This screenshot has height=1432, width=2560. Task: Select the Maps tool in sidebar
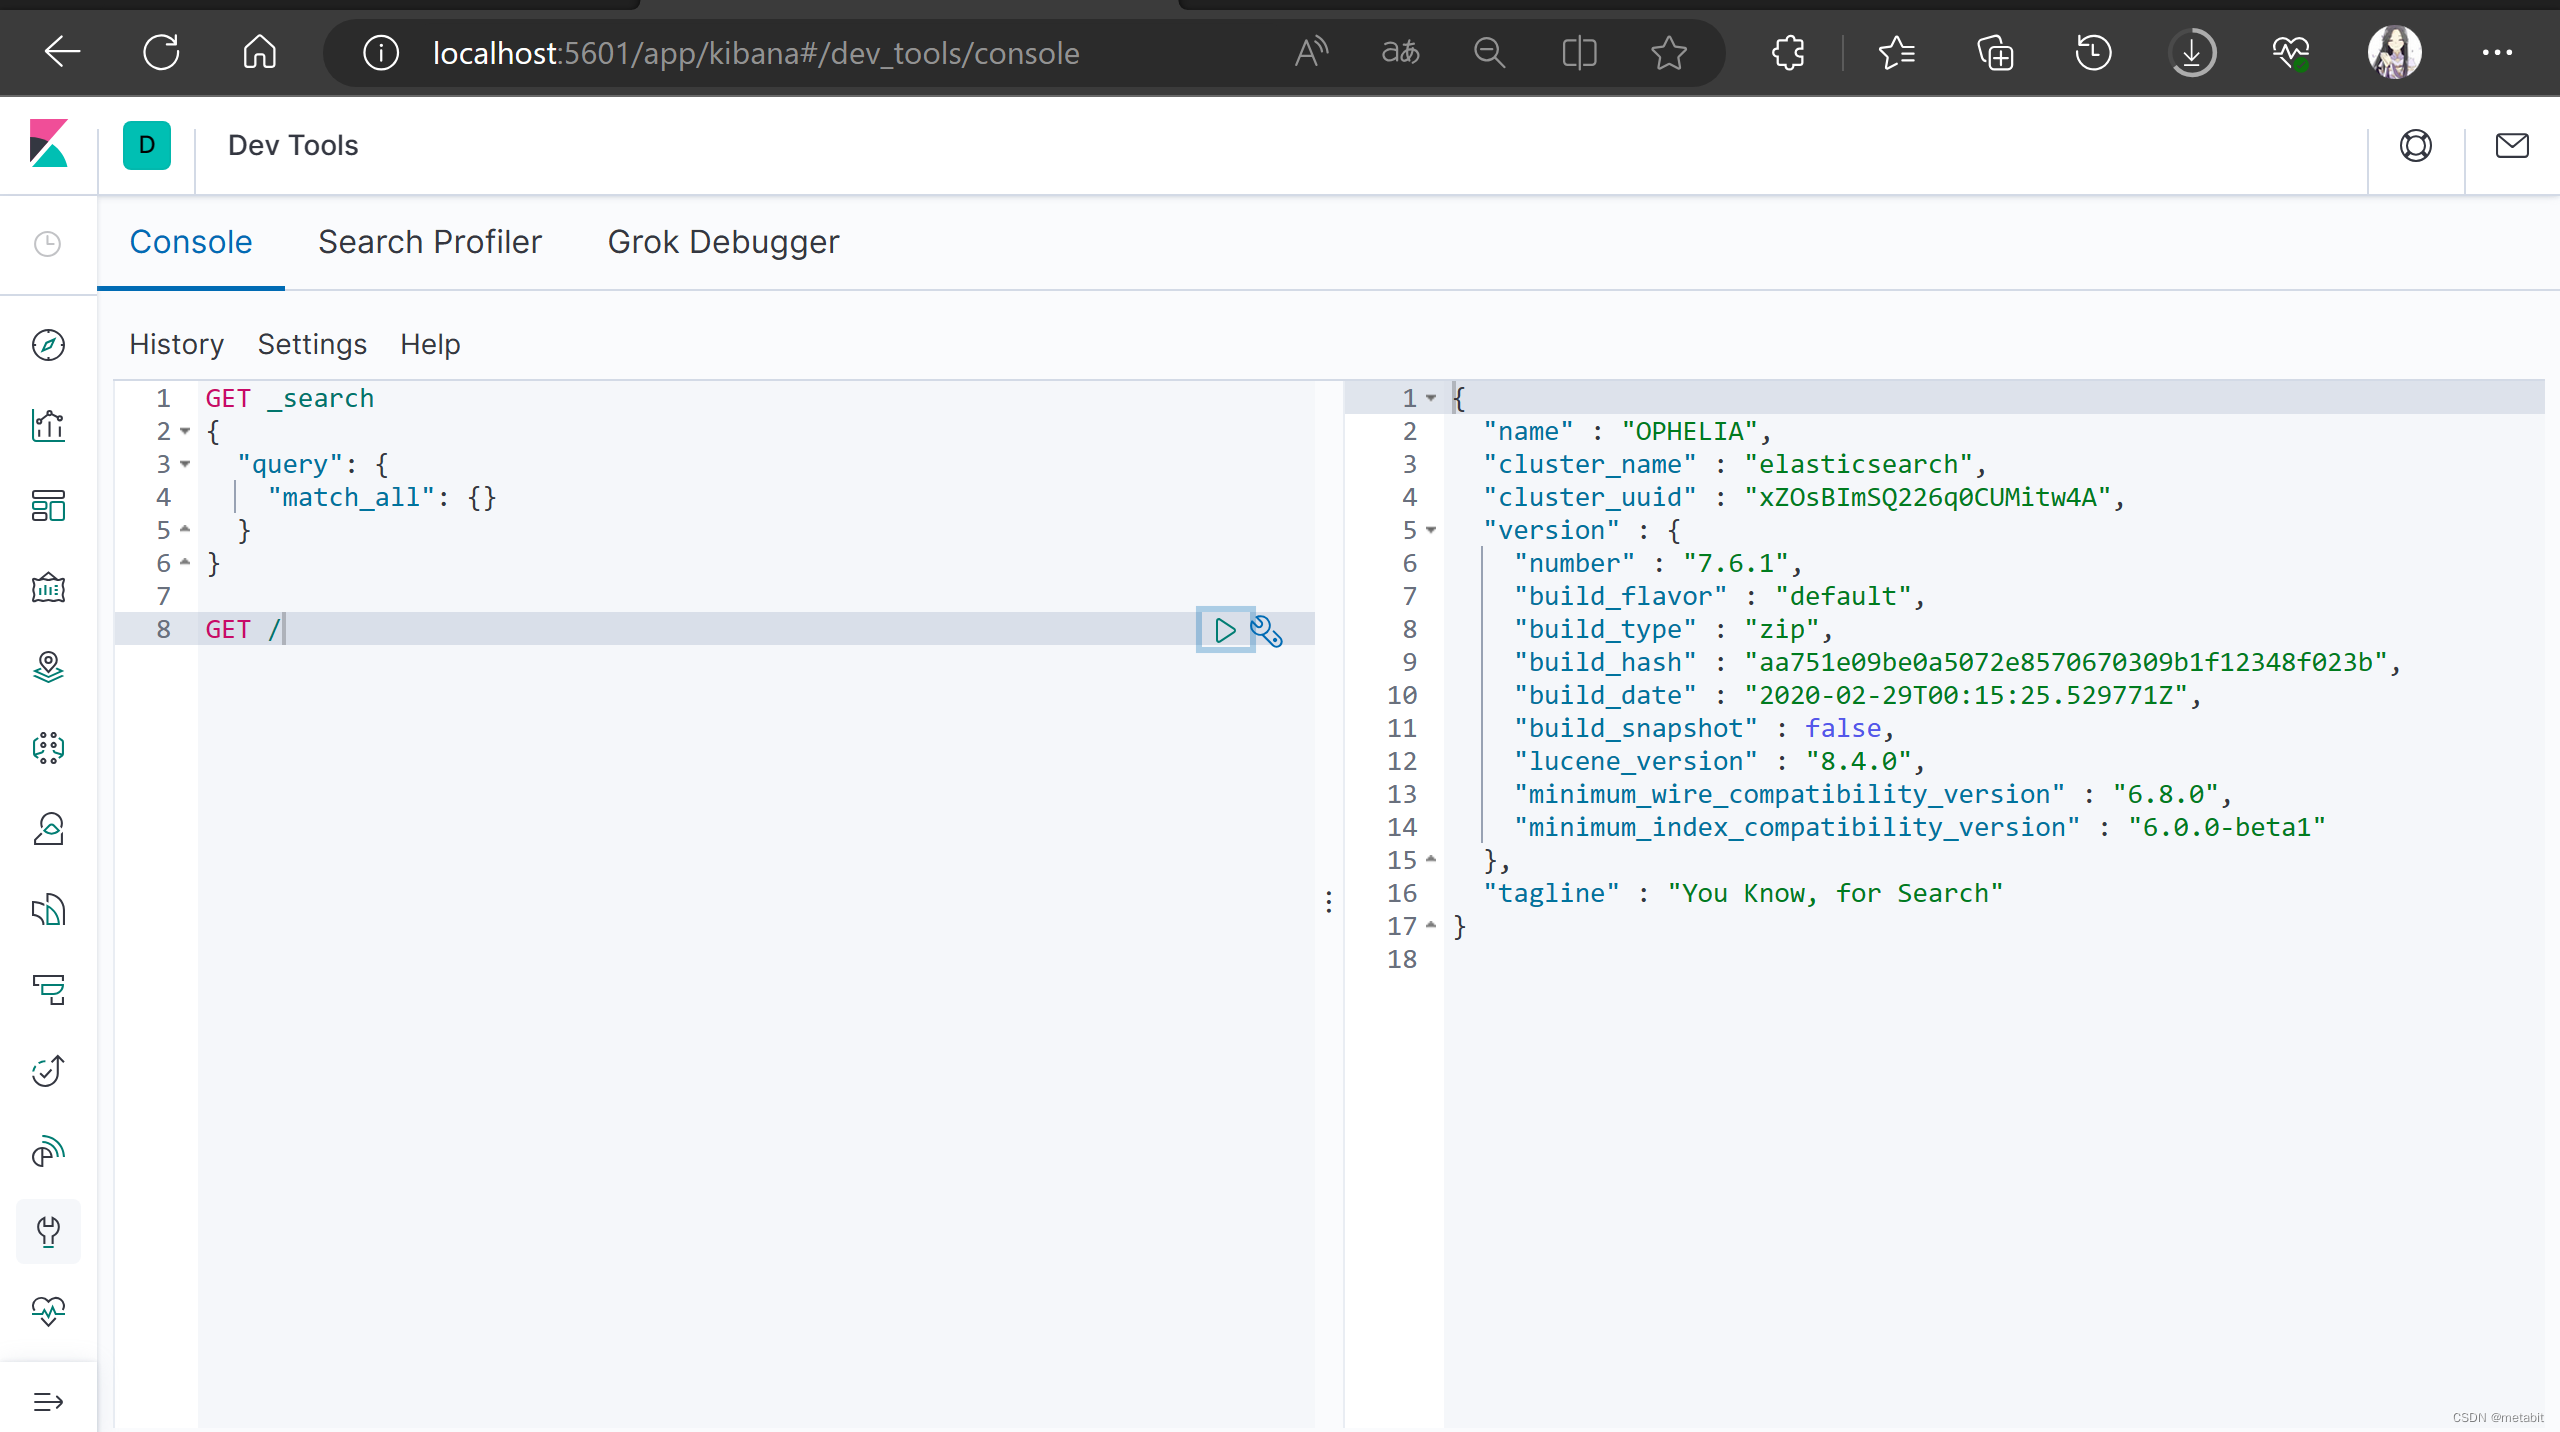pos(47,665)
